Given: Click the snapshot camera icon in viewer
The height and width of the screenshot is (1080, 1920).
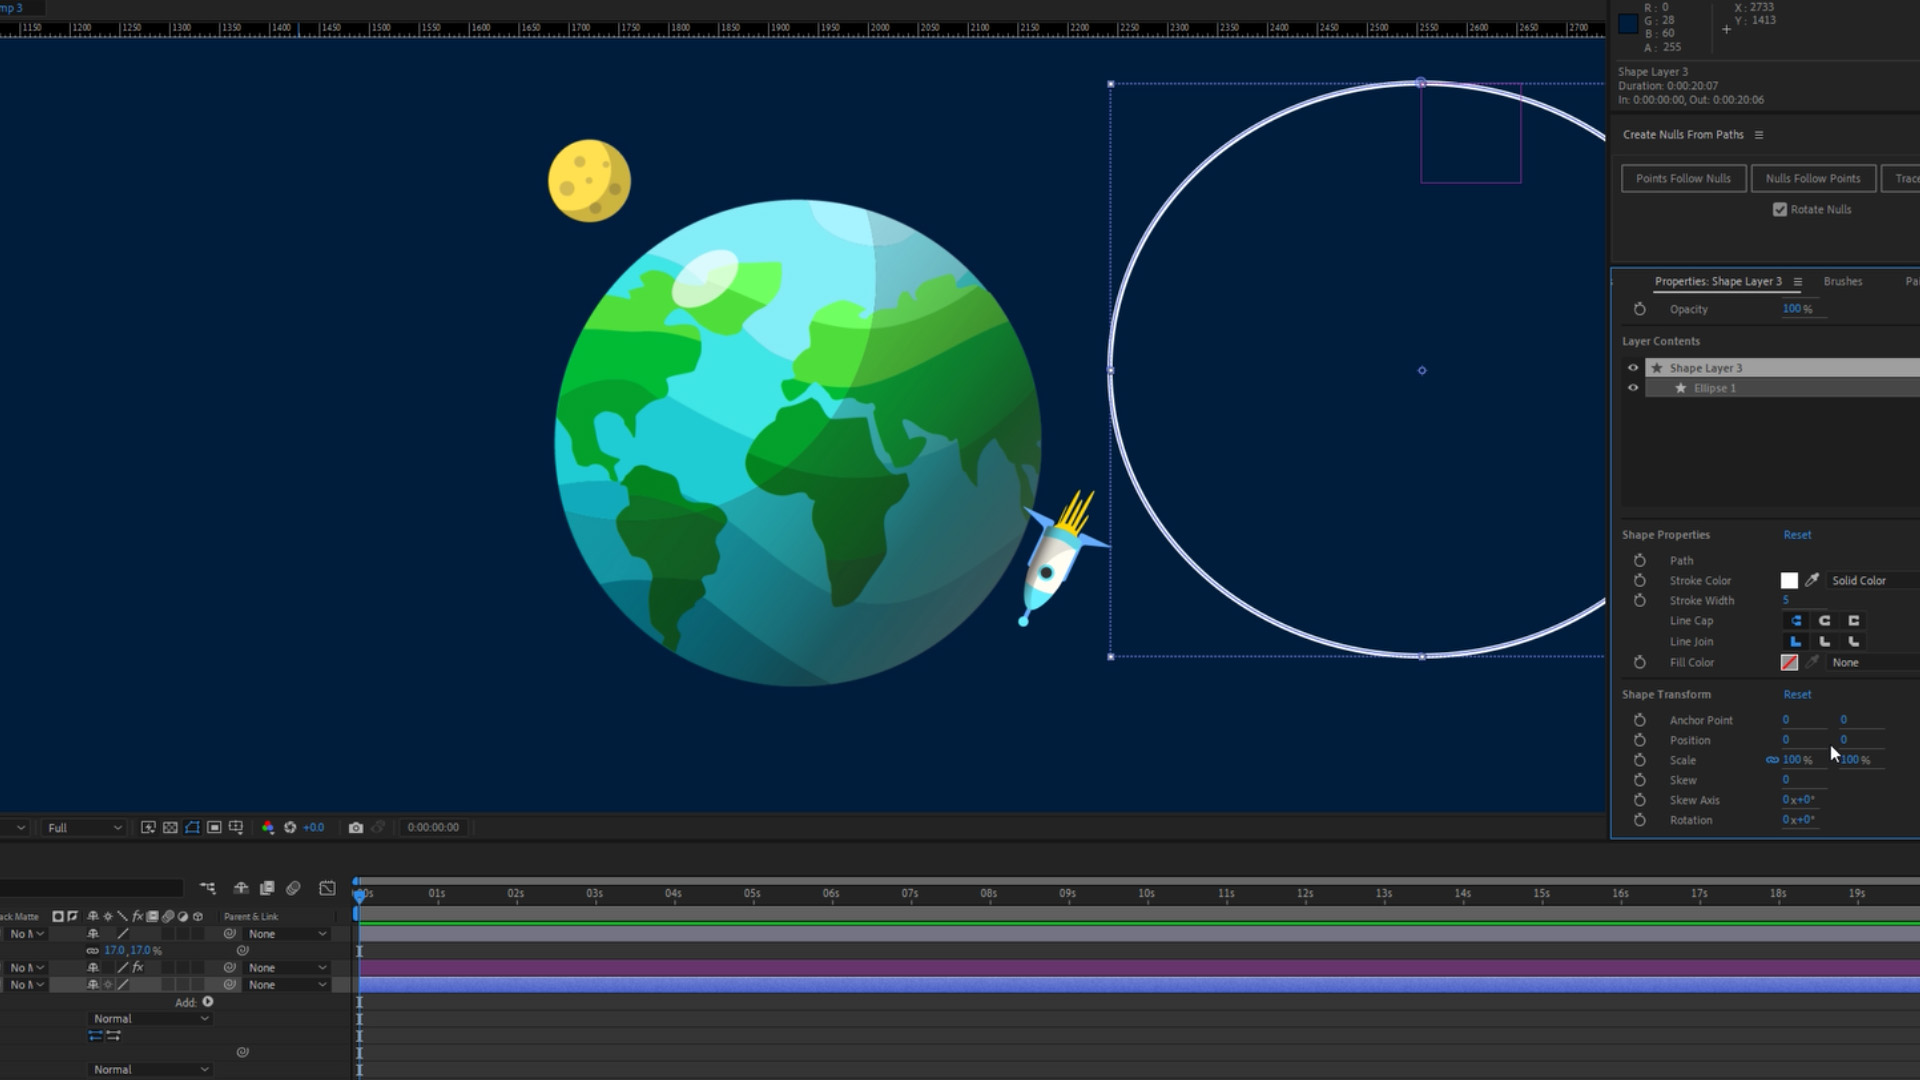Looking at the screenshot, I should click(x=355, y=828).
